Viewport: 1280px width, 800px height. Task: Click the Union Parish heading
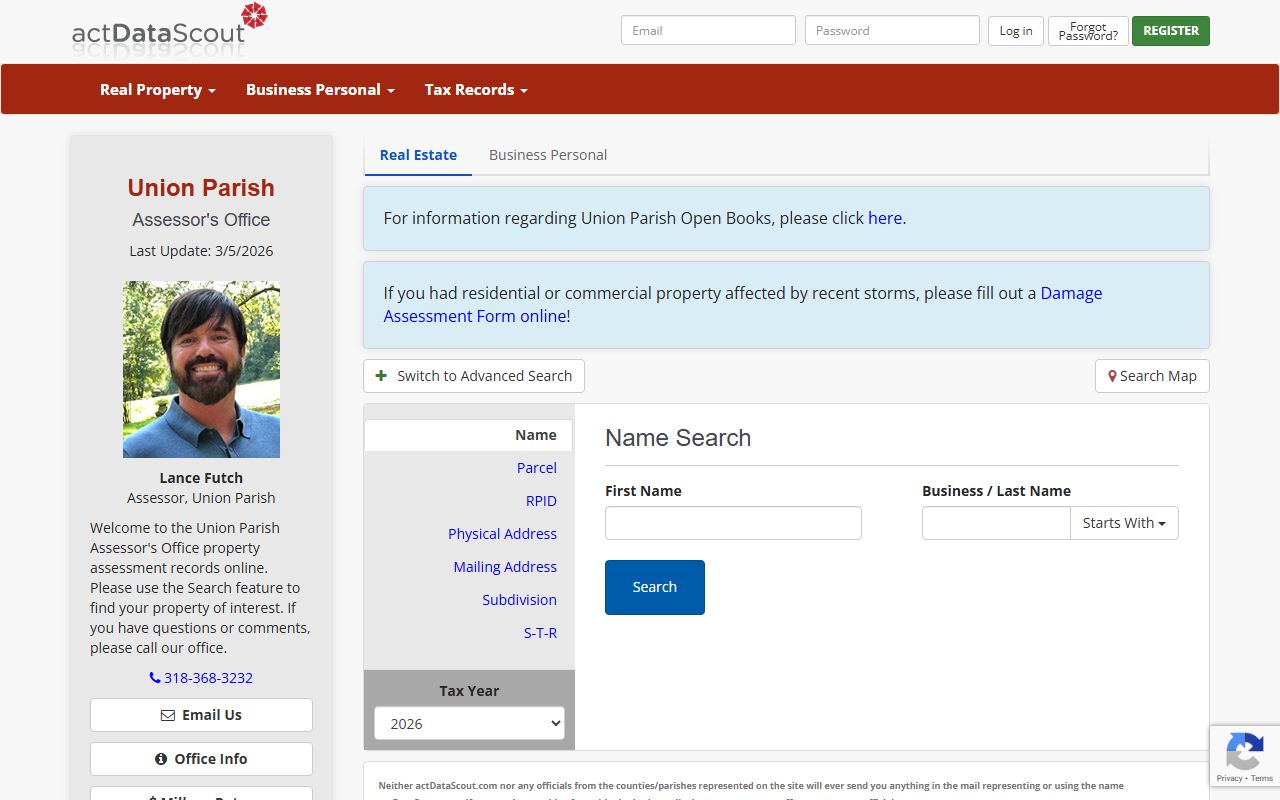tap(201, 188)
